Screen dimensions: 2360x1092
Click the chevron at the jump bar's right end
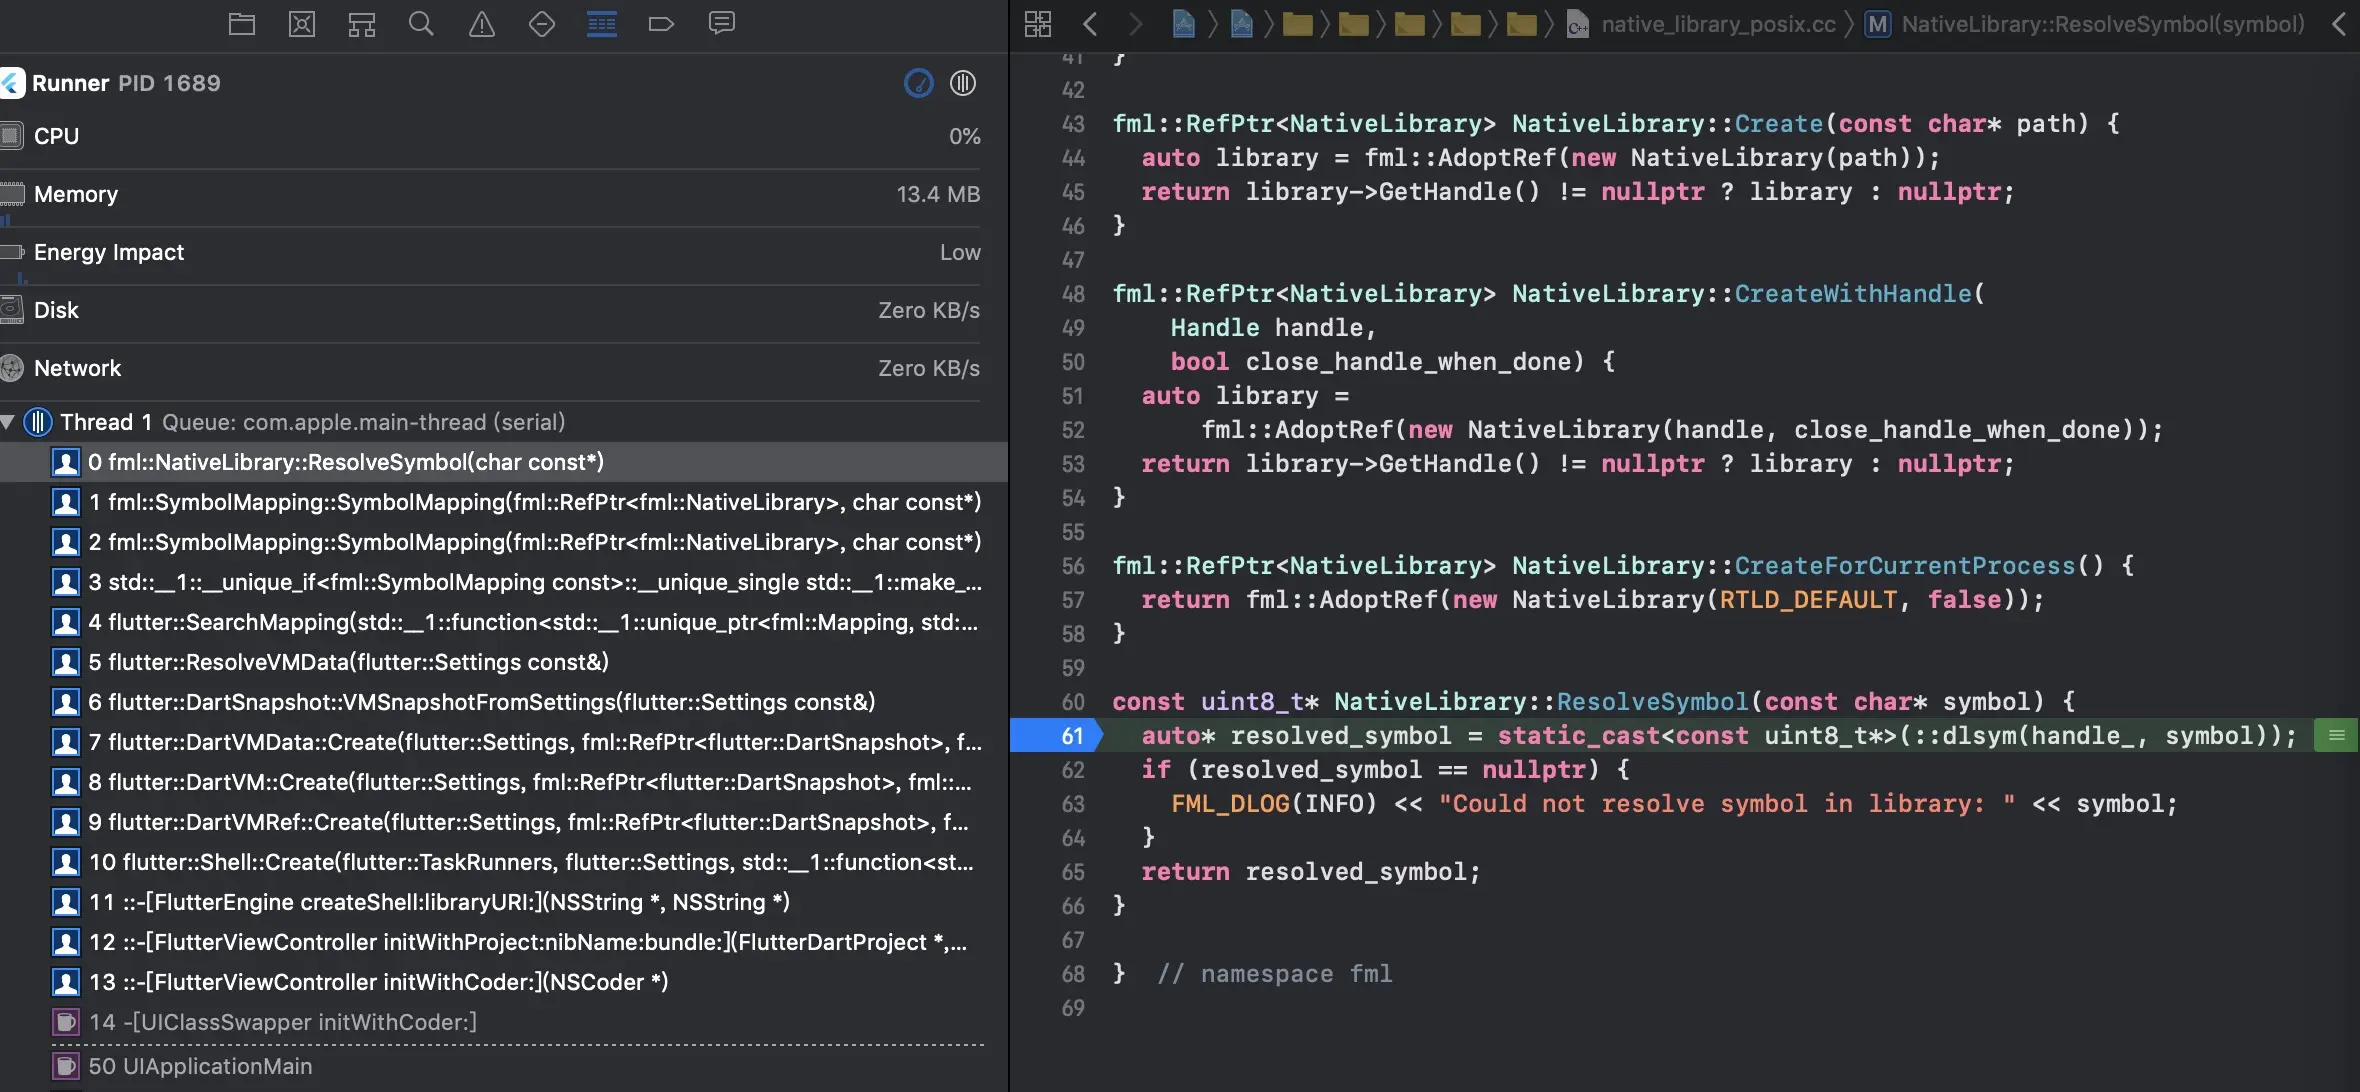pyautogui.click(x=2338, y=24)
